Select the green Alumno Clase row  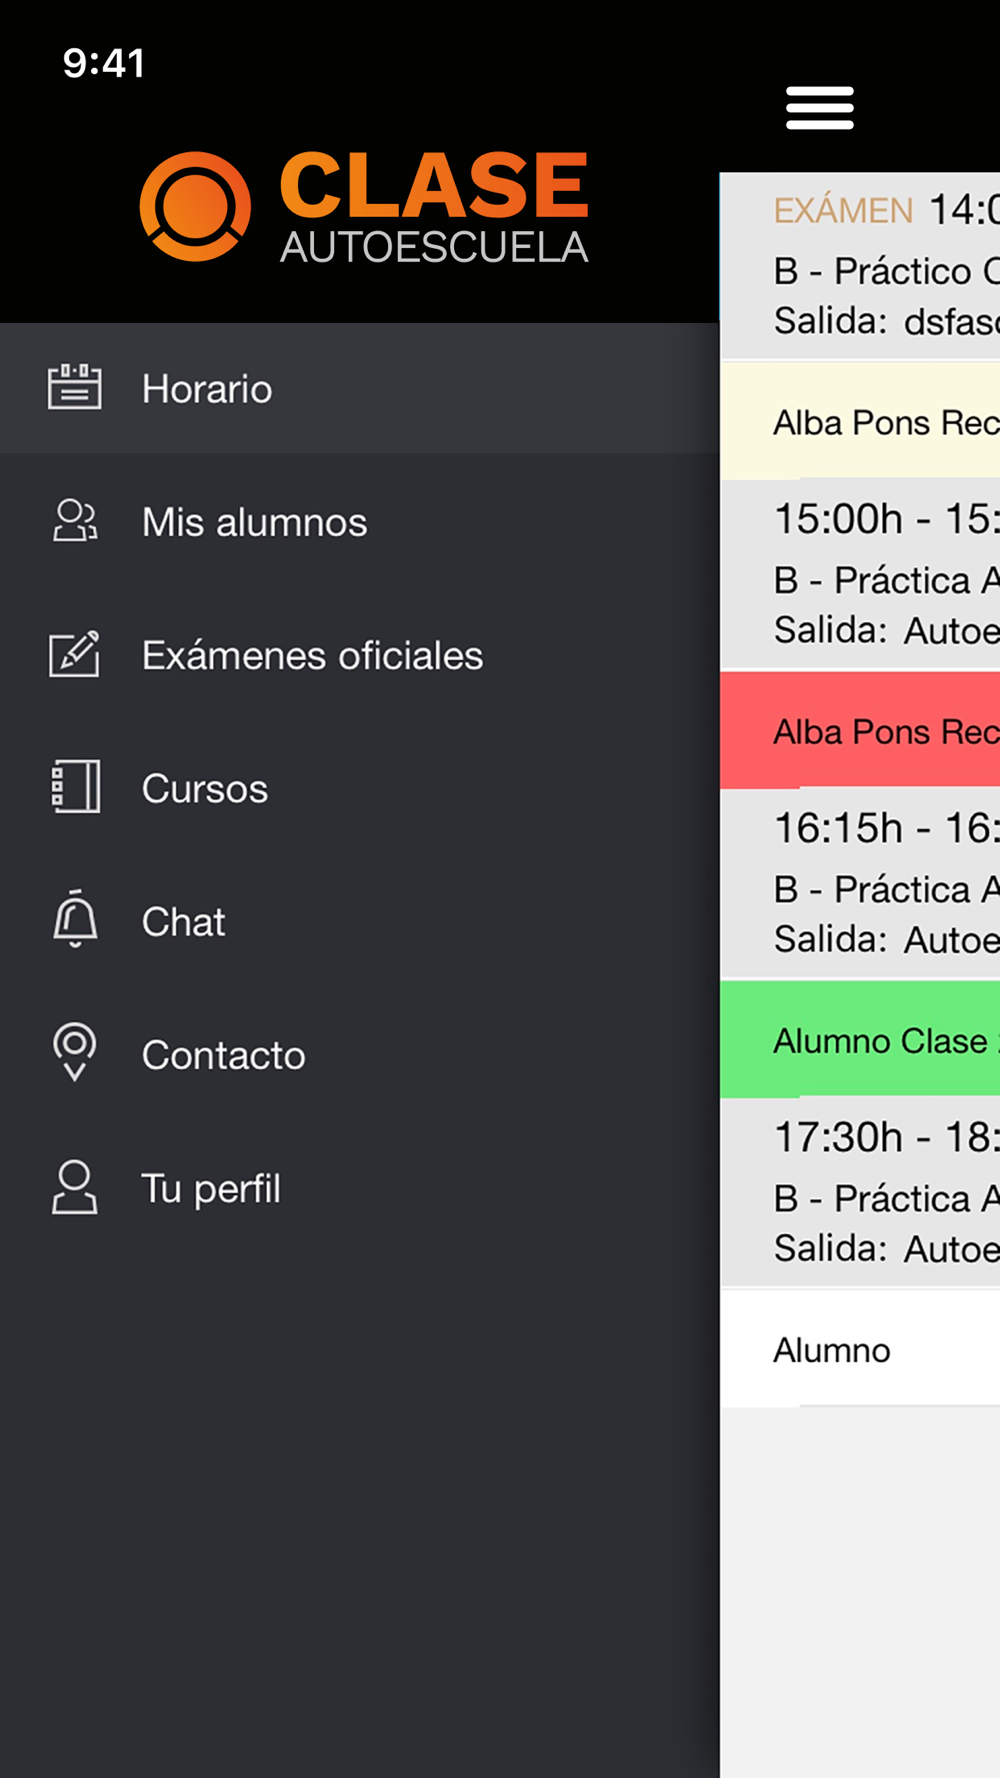860,1039
